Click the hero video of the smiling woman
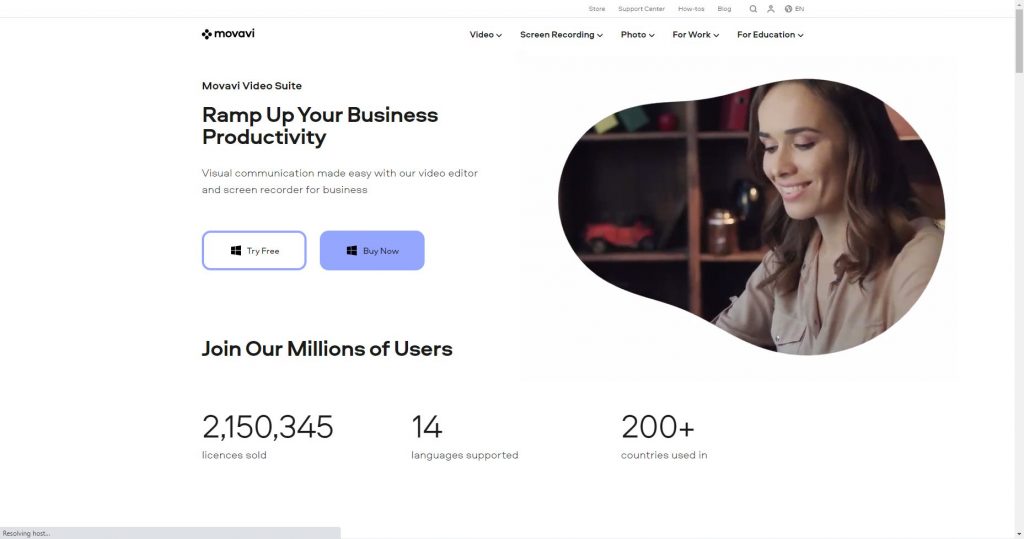This screenshot has width=1024, height=539. pyautogui.click(x=752, y=217)
